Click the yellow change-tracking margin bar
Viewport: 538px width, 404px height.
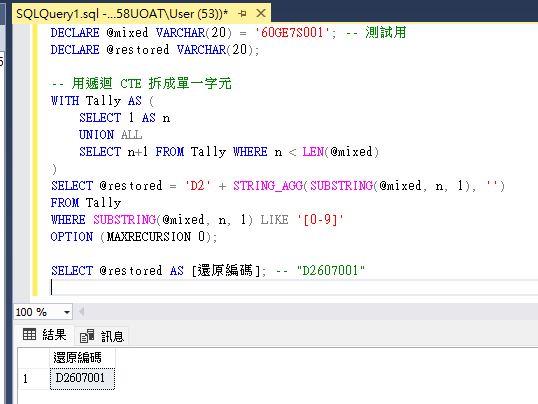coord(35,160)
